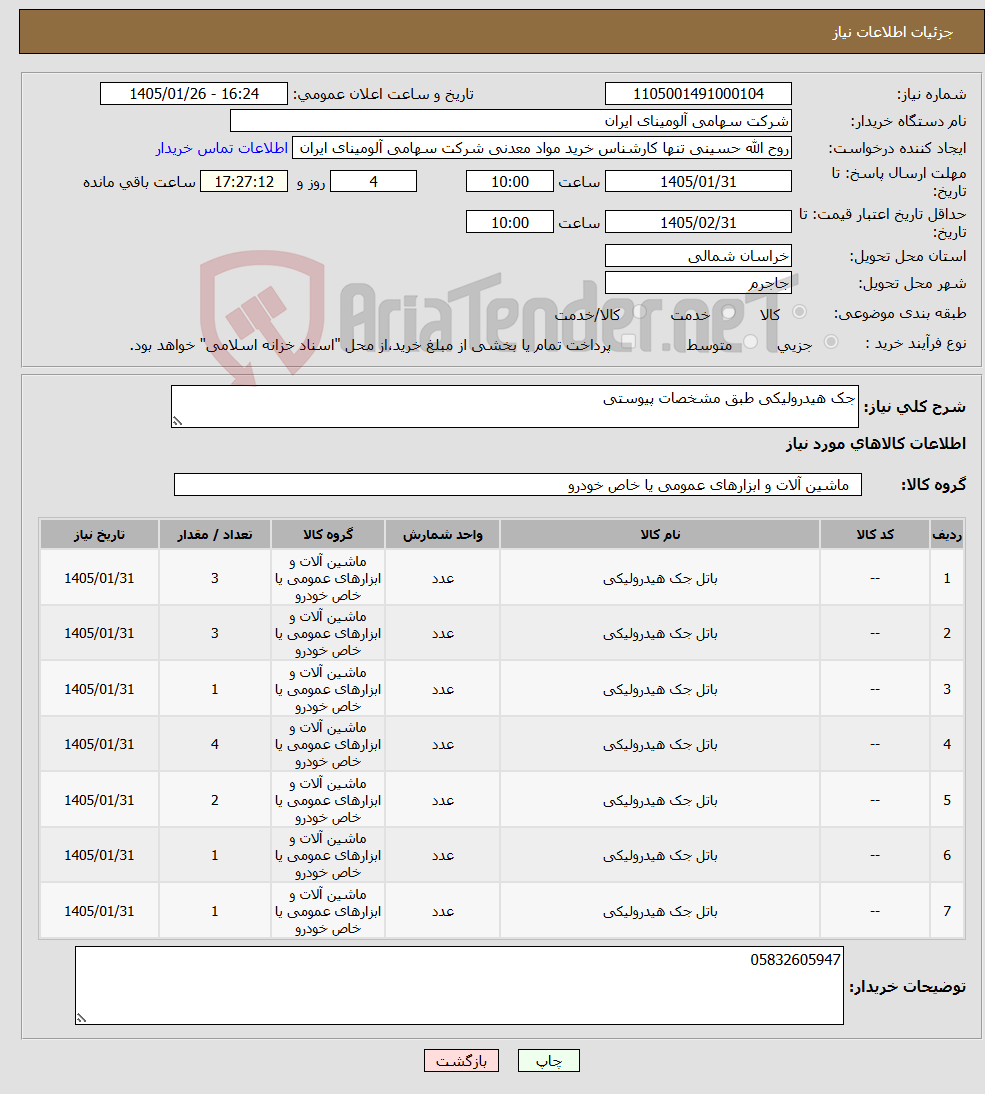
Task: Click the شهر محل تحویل field
Action: (698, 283)
